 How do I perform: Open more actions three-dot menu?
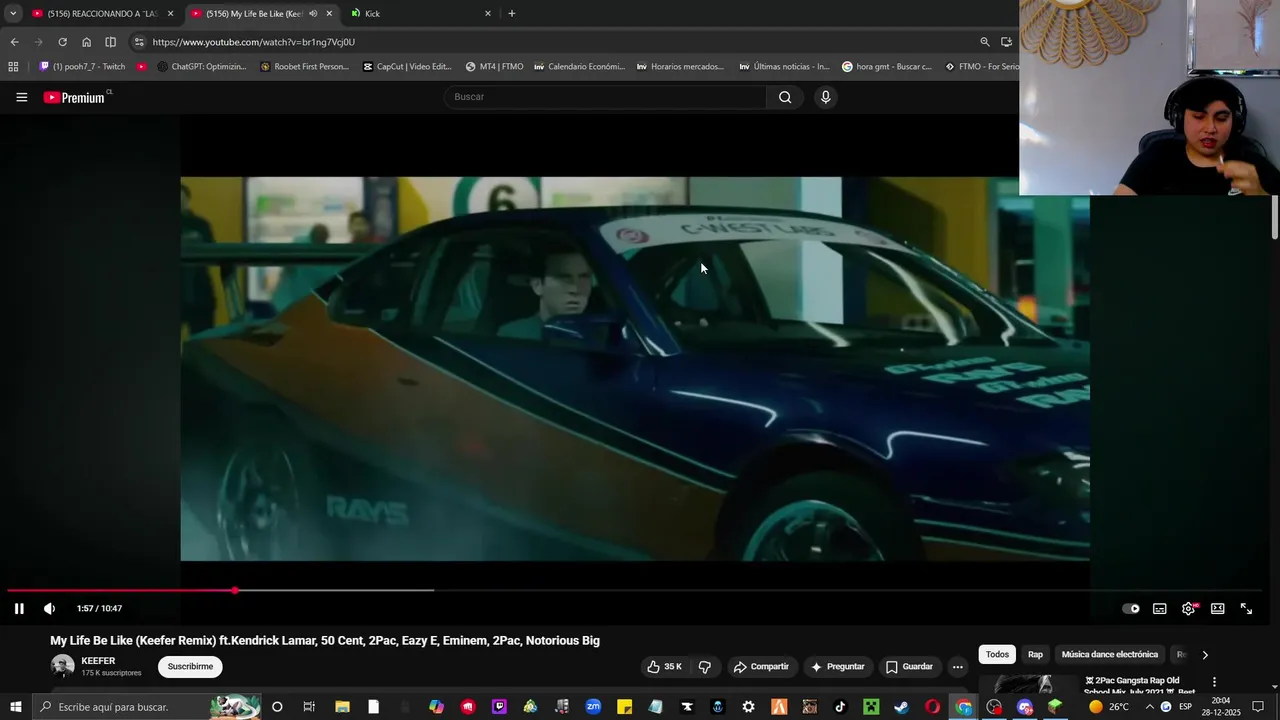(957, 667)
